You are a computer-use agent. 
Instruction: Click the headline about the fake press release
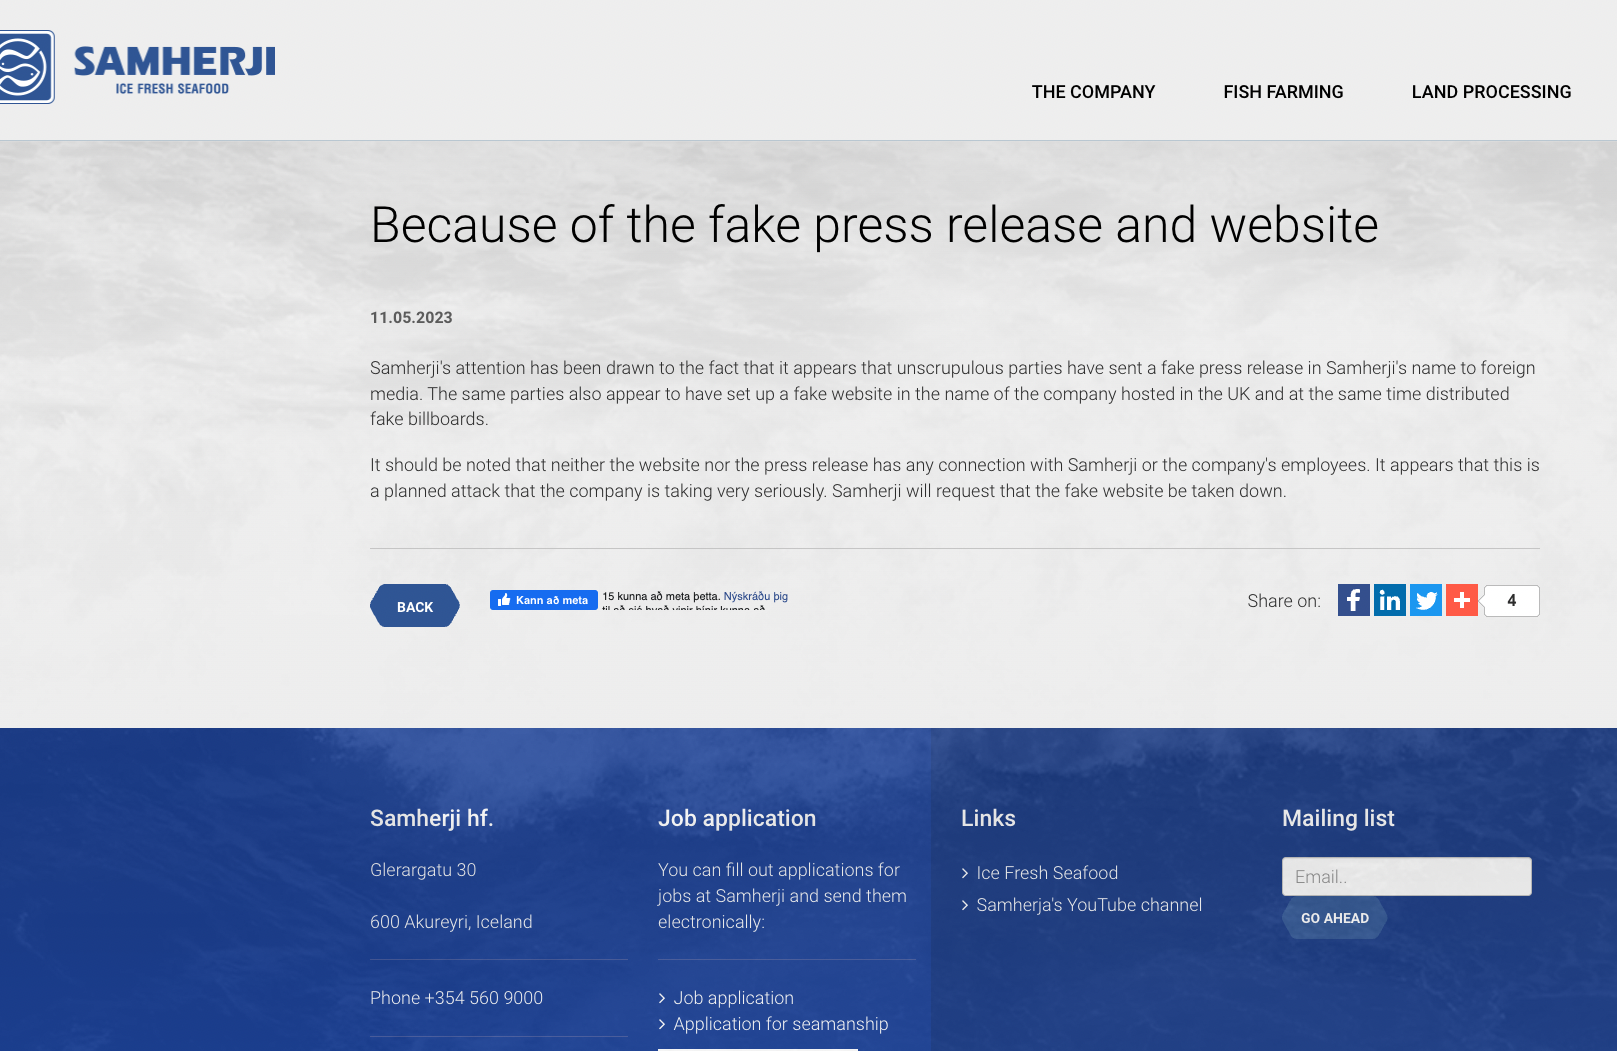(x=874, y=225)
